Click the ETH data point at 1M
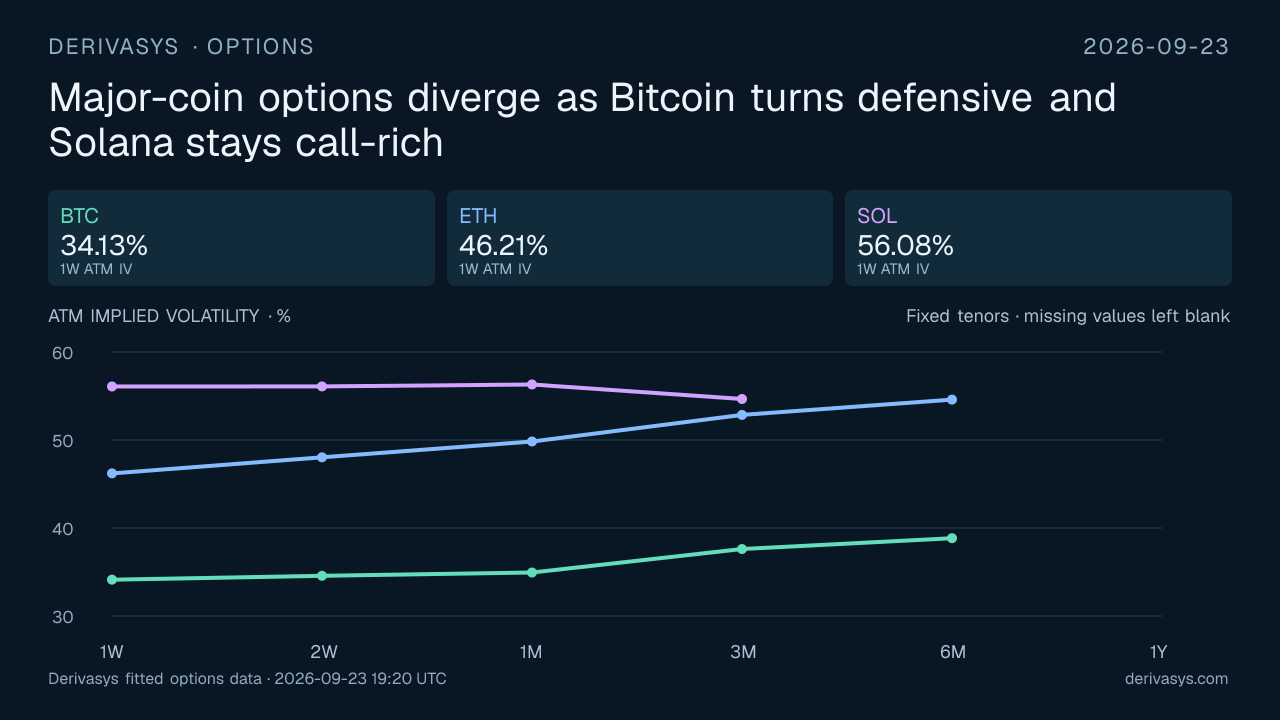Image resolution: width=1280 pixels, height=720 pixels. tap(532, 441)
